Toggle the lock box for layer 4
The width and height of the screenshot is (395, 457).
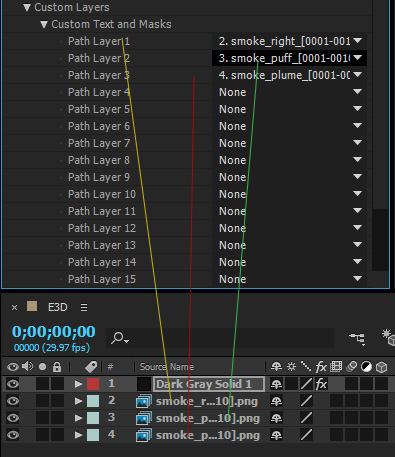pos(57,435)
